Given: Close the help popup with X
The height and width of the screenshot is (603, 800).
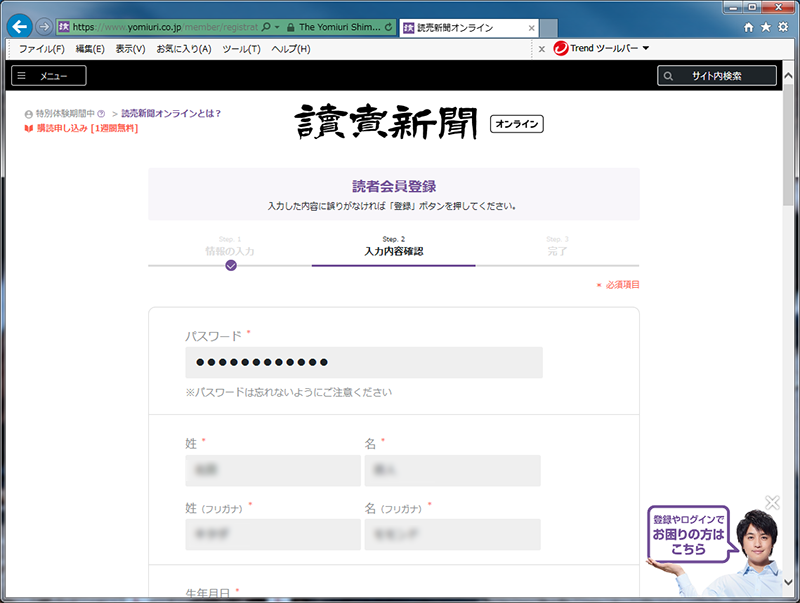Looking at the screenshot, I should [x=772, y=503].
